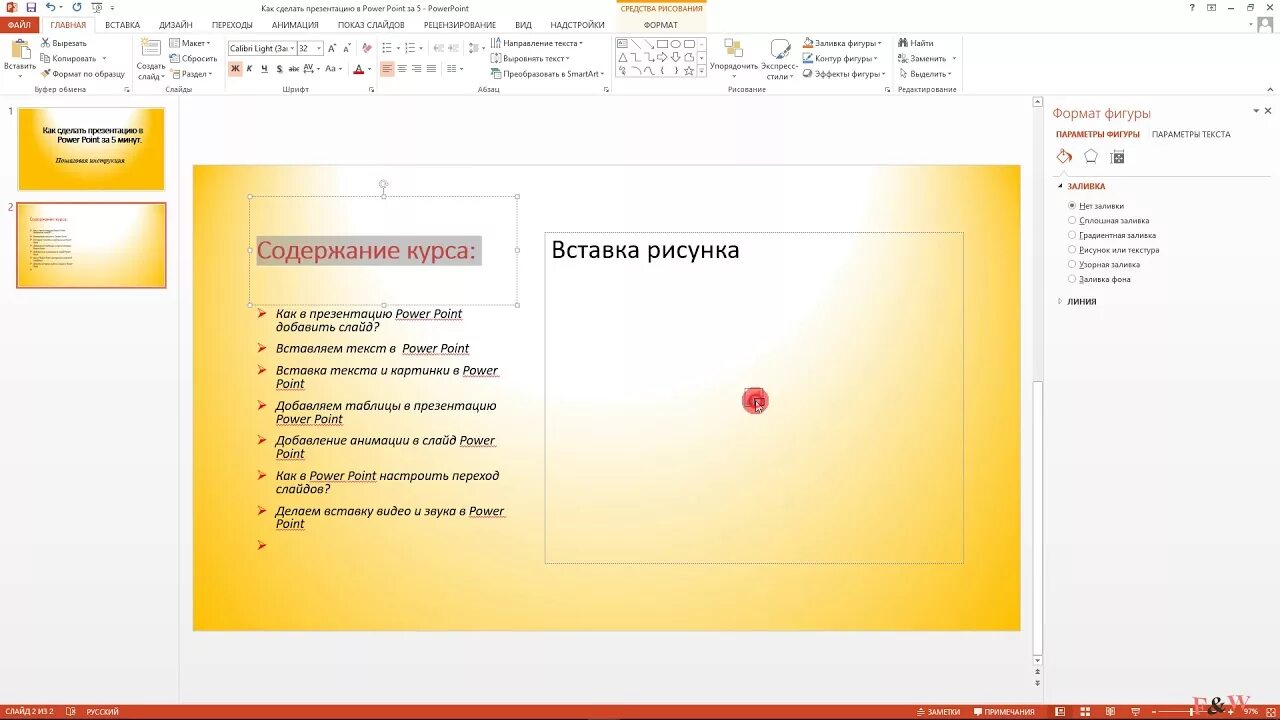Align text left in paragraph group

click(x=387, y=69)
